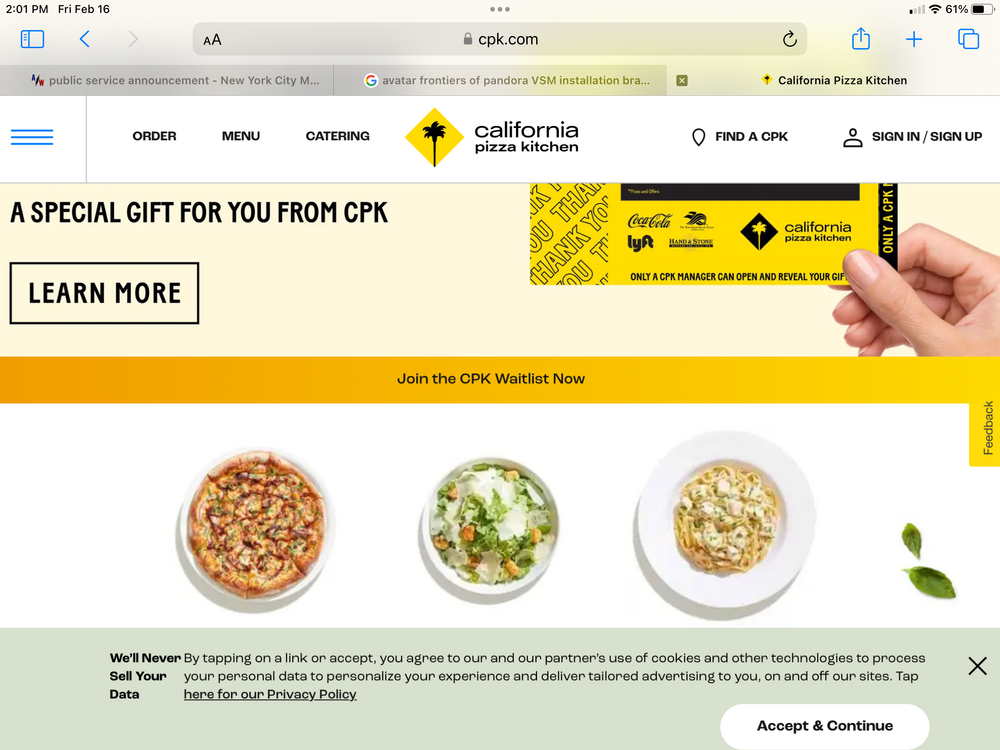Click the California Pizza Kitchen palm logo
This screenshot has width=1000, height=750.
(x=492, y=137)
